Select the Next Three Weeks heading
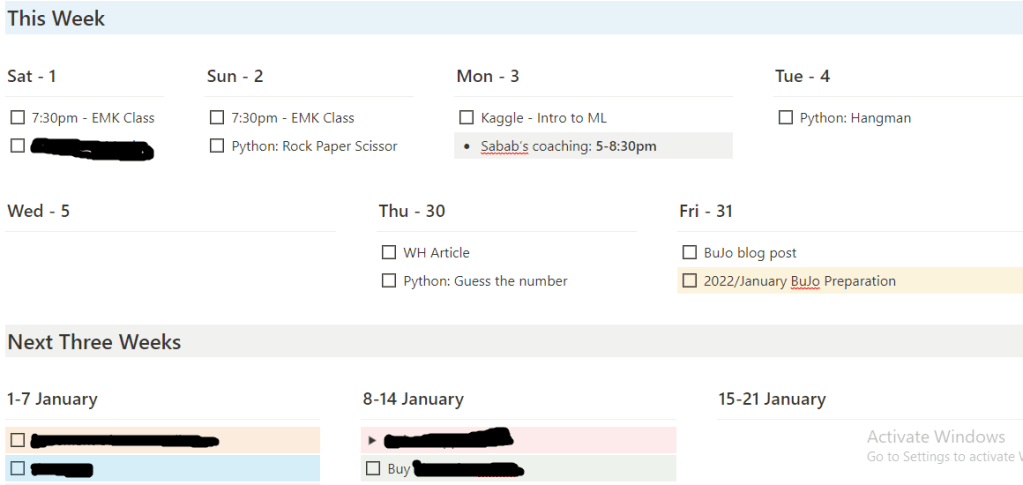 [94, 342]
